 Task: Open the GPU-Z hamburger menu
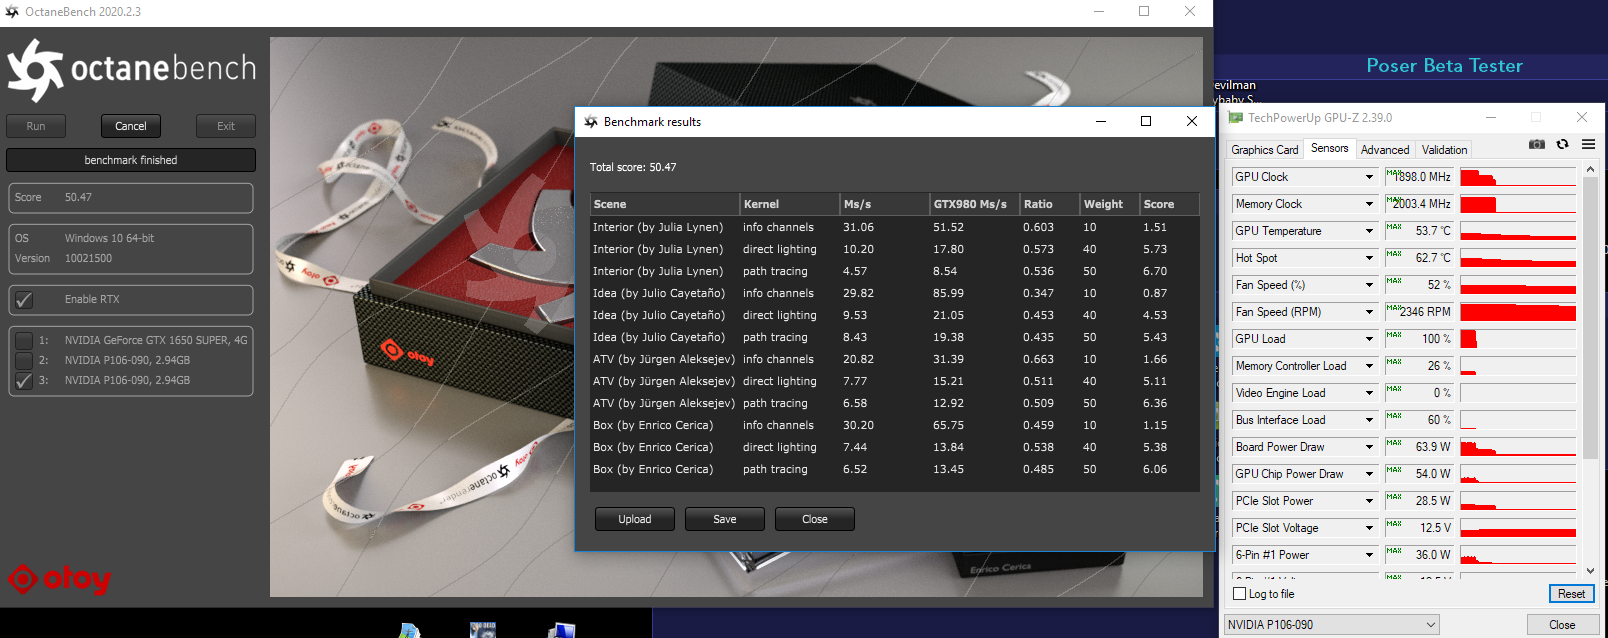tap(1588, 145)
